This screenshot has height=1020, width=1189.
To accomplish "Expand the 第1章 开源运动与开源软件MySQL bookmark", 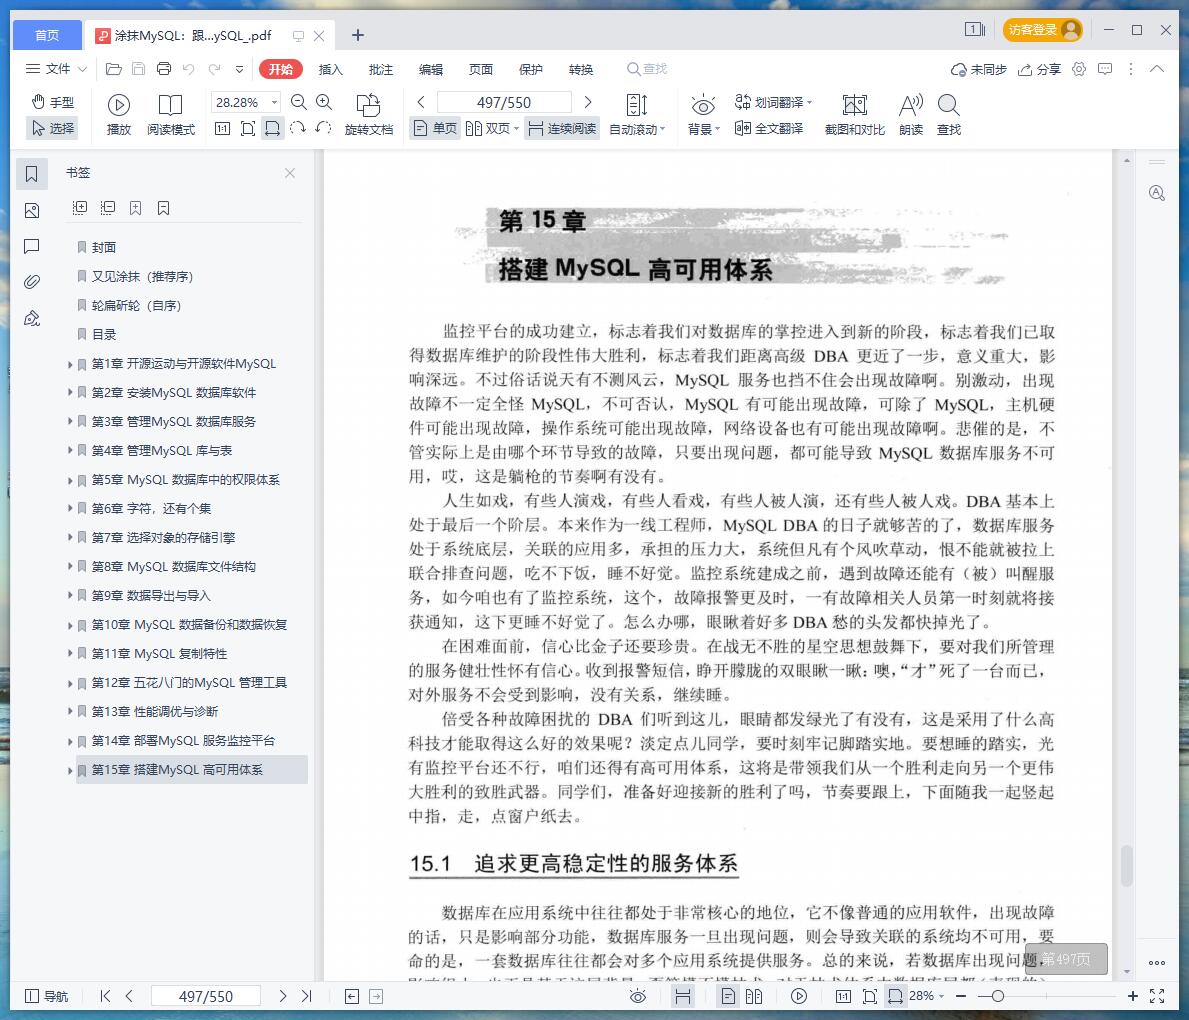I will coord(70,364).
